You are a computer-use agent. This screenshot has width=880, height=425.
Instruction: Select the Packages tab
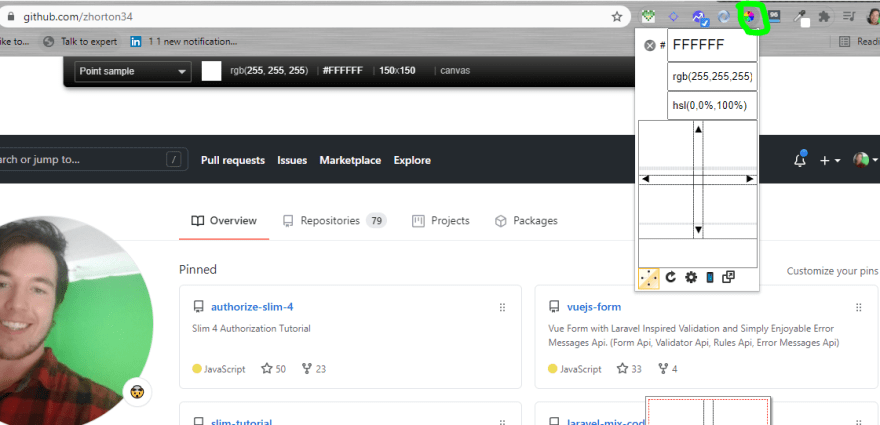pos(526,221)
